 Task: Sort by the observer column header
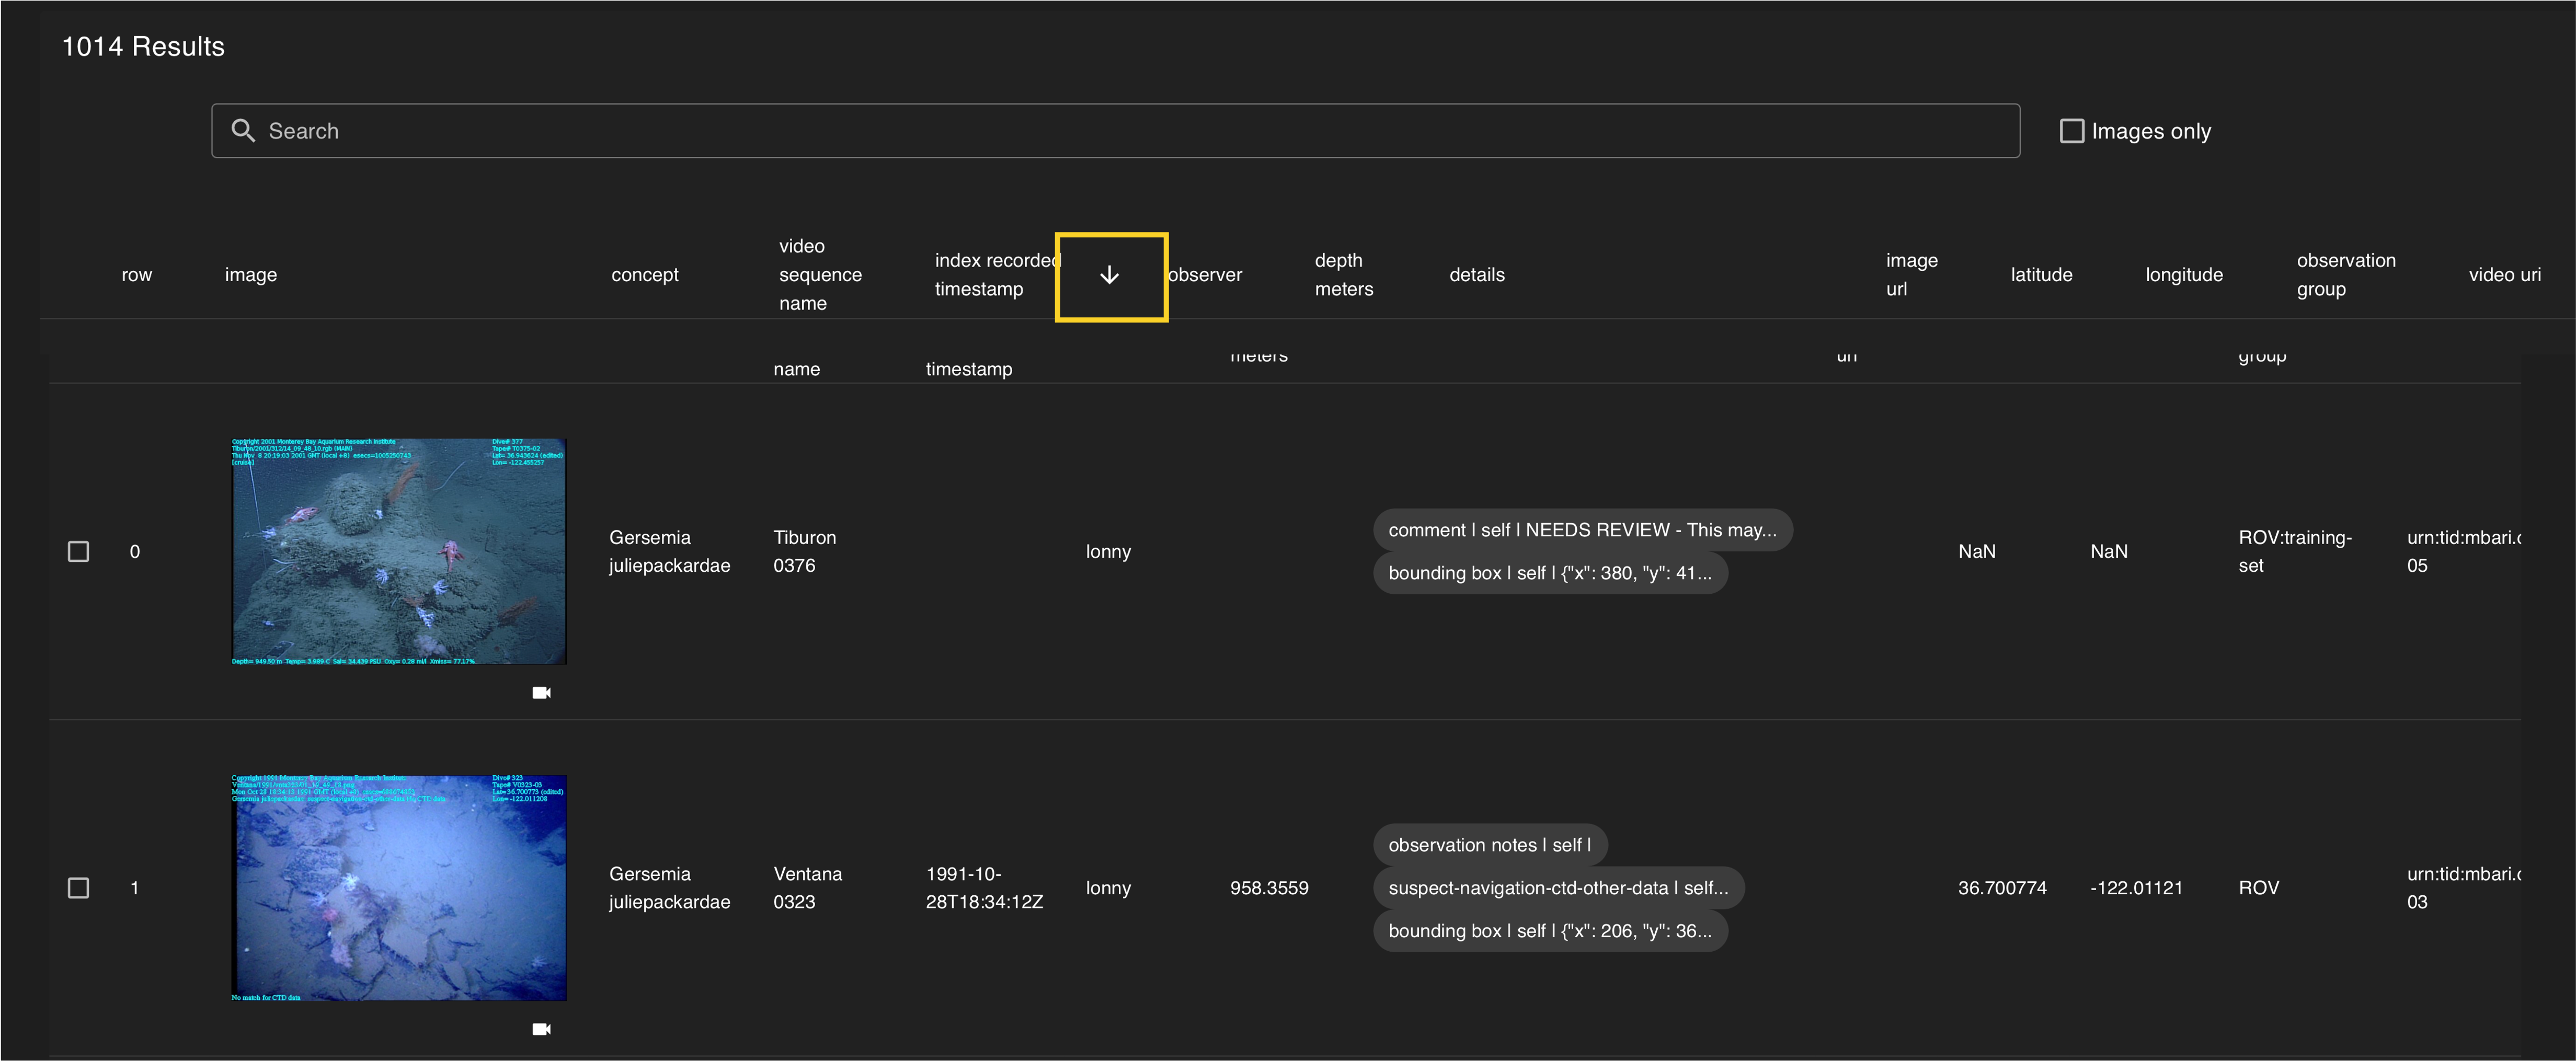coord(1205,275)
